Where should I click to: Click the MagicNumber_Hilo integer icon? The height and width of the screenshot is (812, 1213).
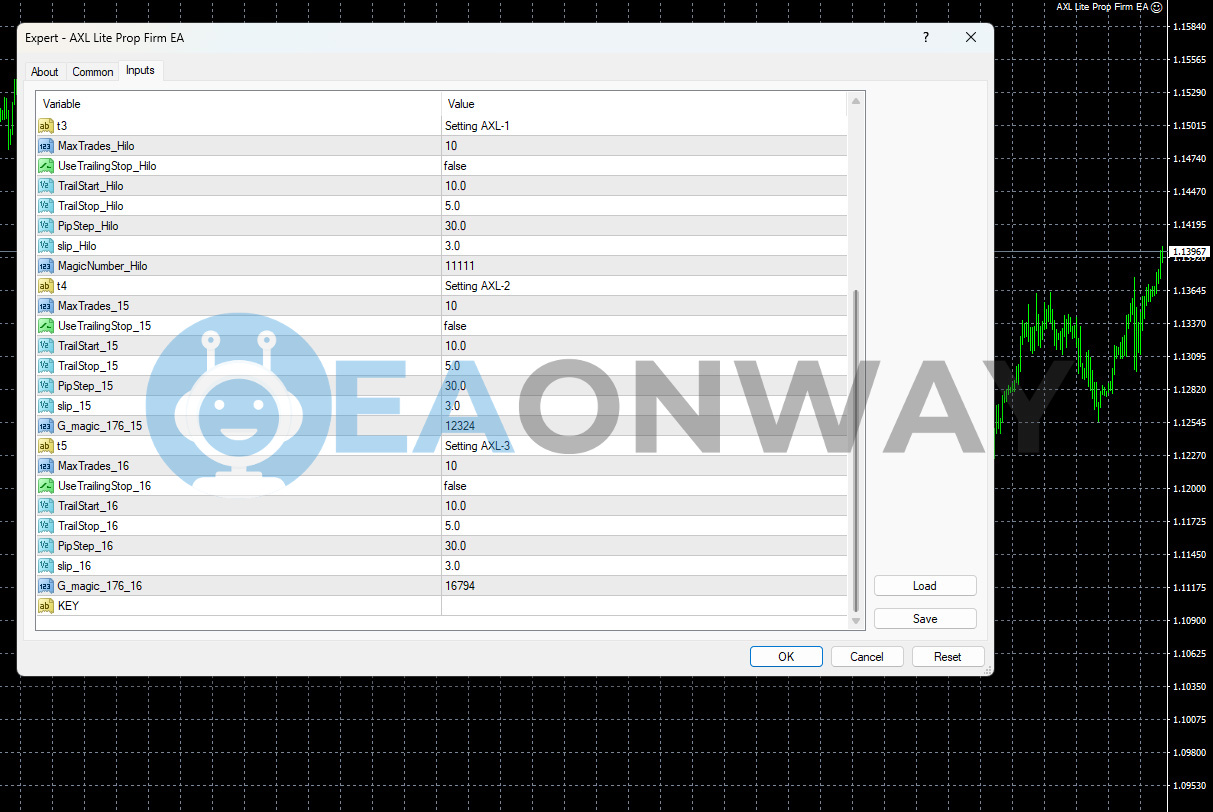tap(45, 266)
